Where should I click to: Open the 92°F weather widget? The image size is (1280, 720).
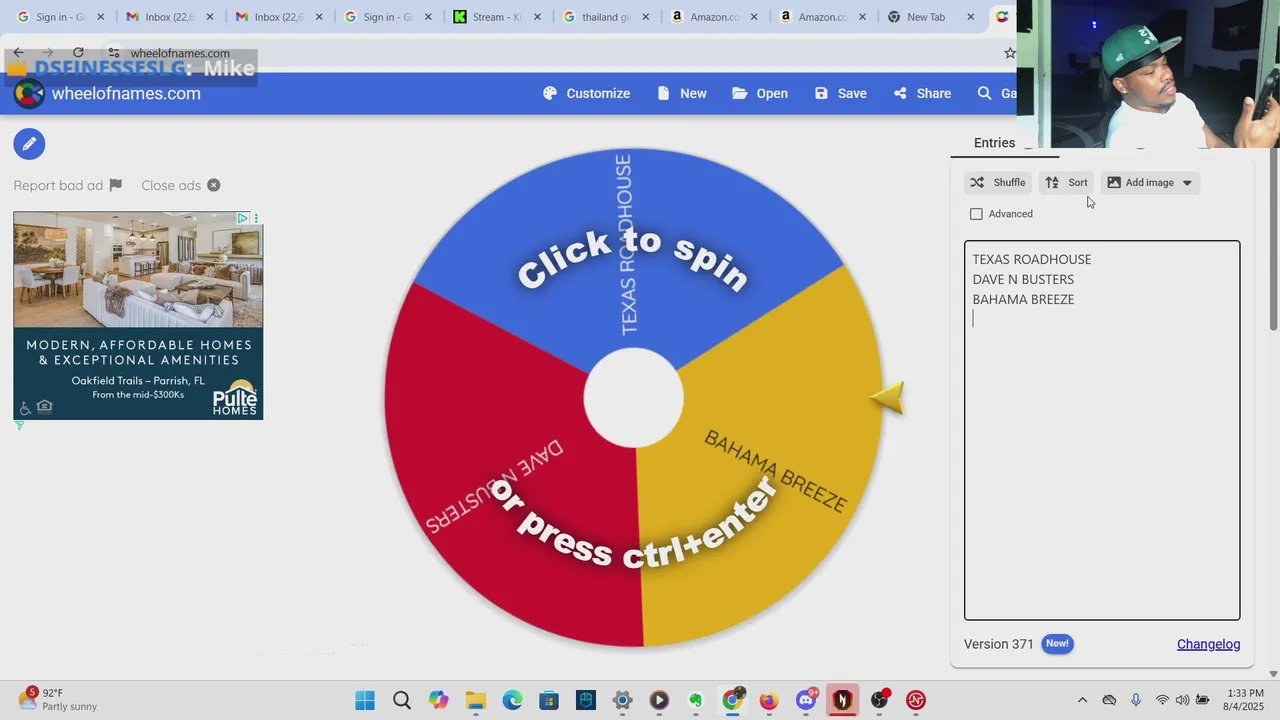[58, 699]
